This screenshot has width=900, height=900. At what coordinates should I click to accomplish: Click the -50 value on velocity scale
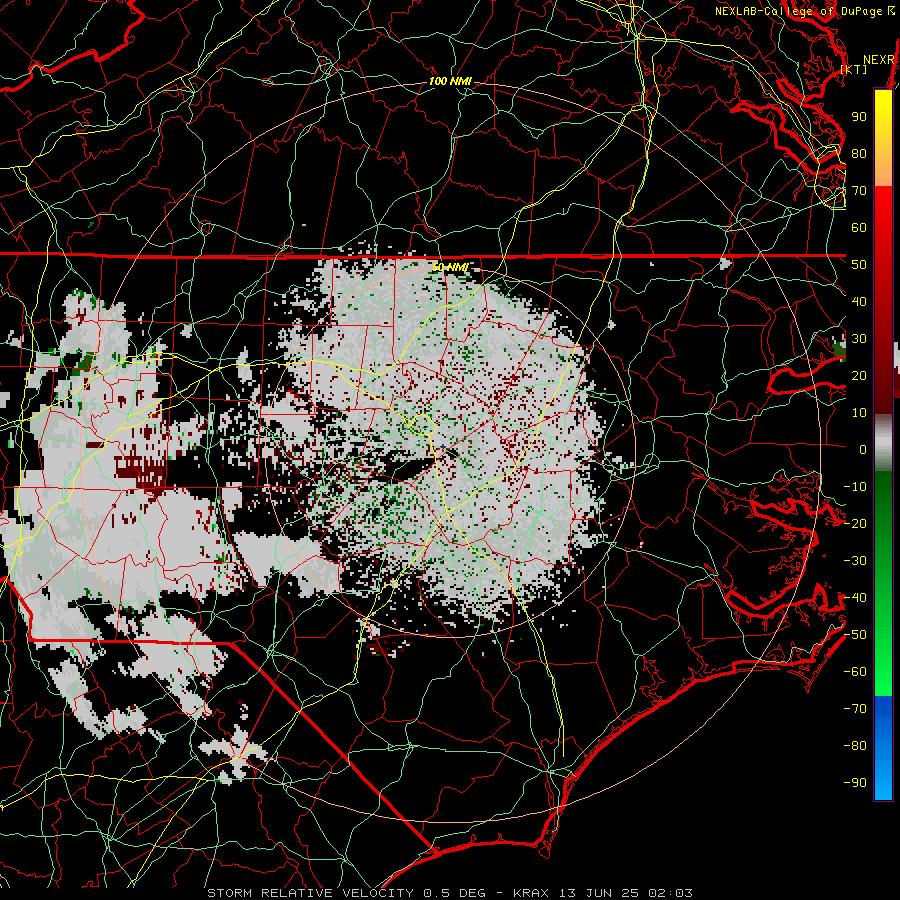[x=855, y=635]
